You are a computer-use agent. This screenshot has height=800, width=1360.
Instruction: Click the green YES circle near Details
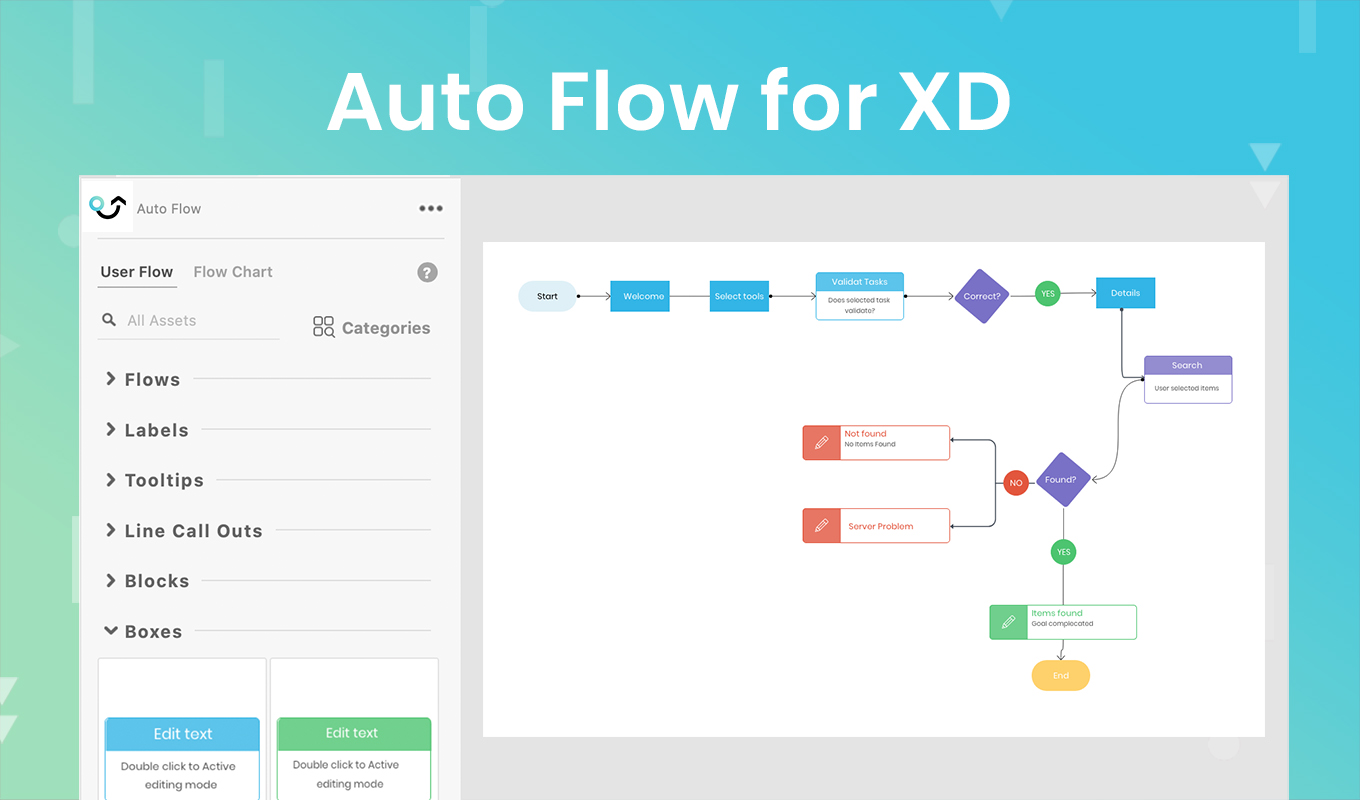(x=1048, y=294)
